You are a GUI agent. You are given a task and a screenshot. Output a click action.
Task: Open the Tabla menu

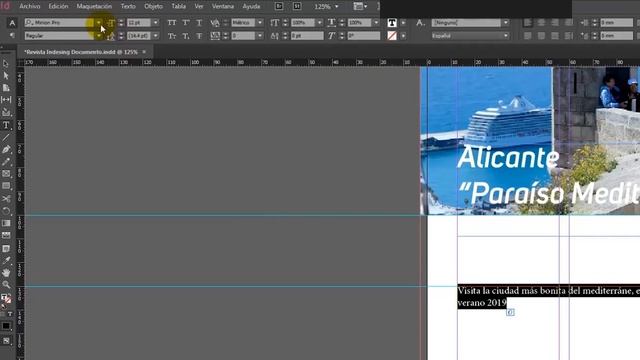pyautogui.click(x=178, y=6)
